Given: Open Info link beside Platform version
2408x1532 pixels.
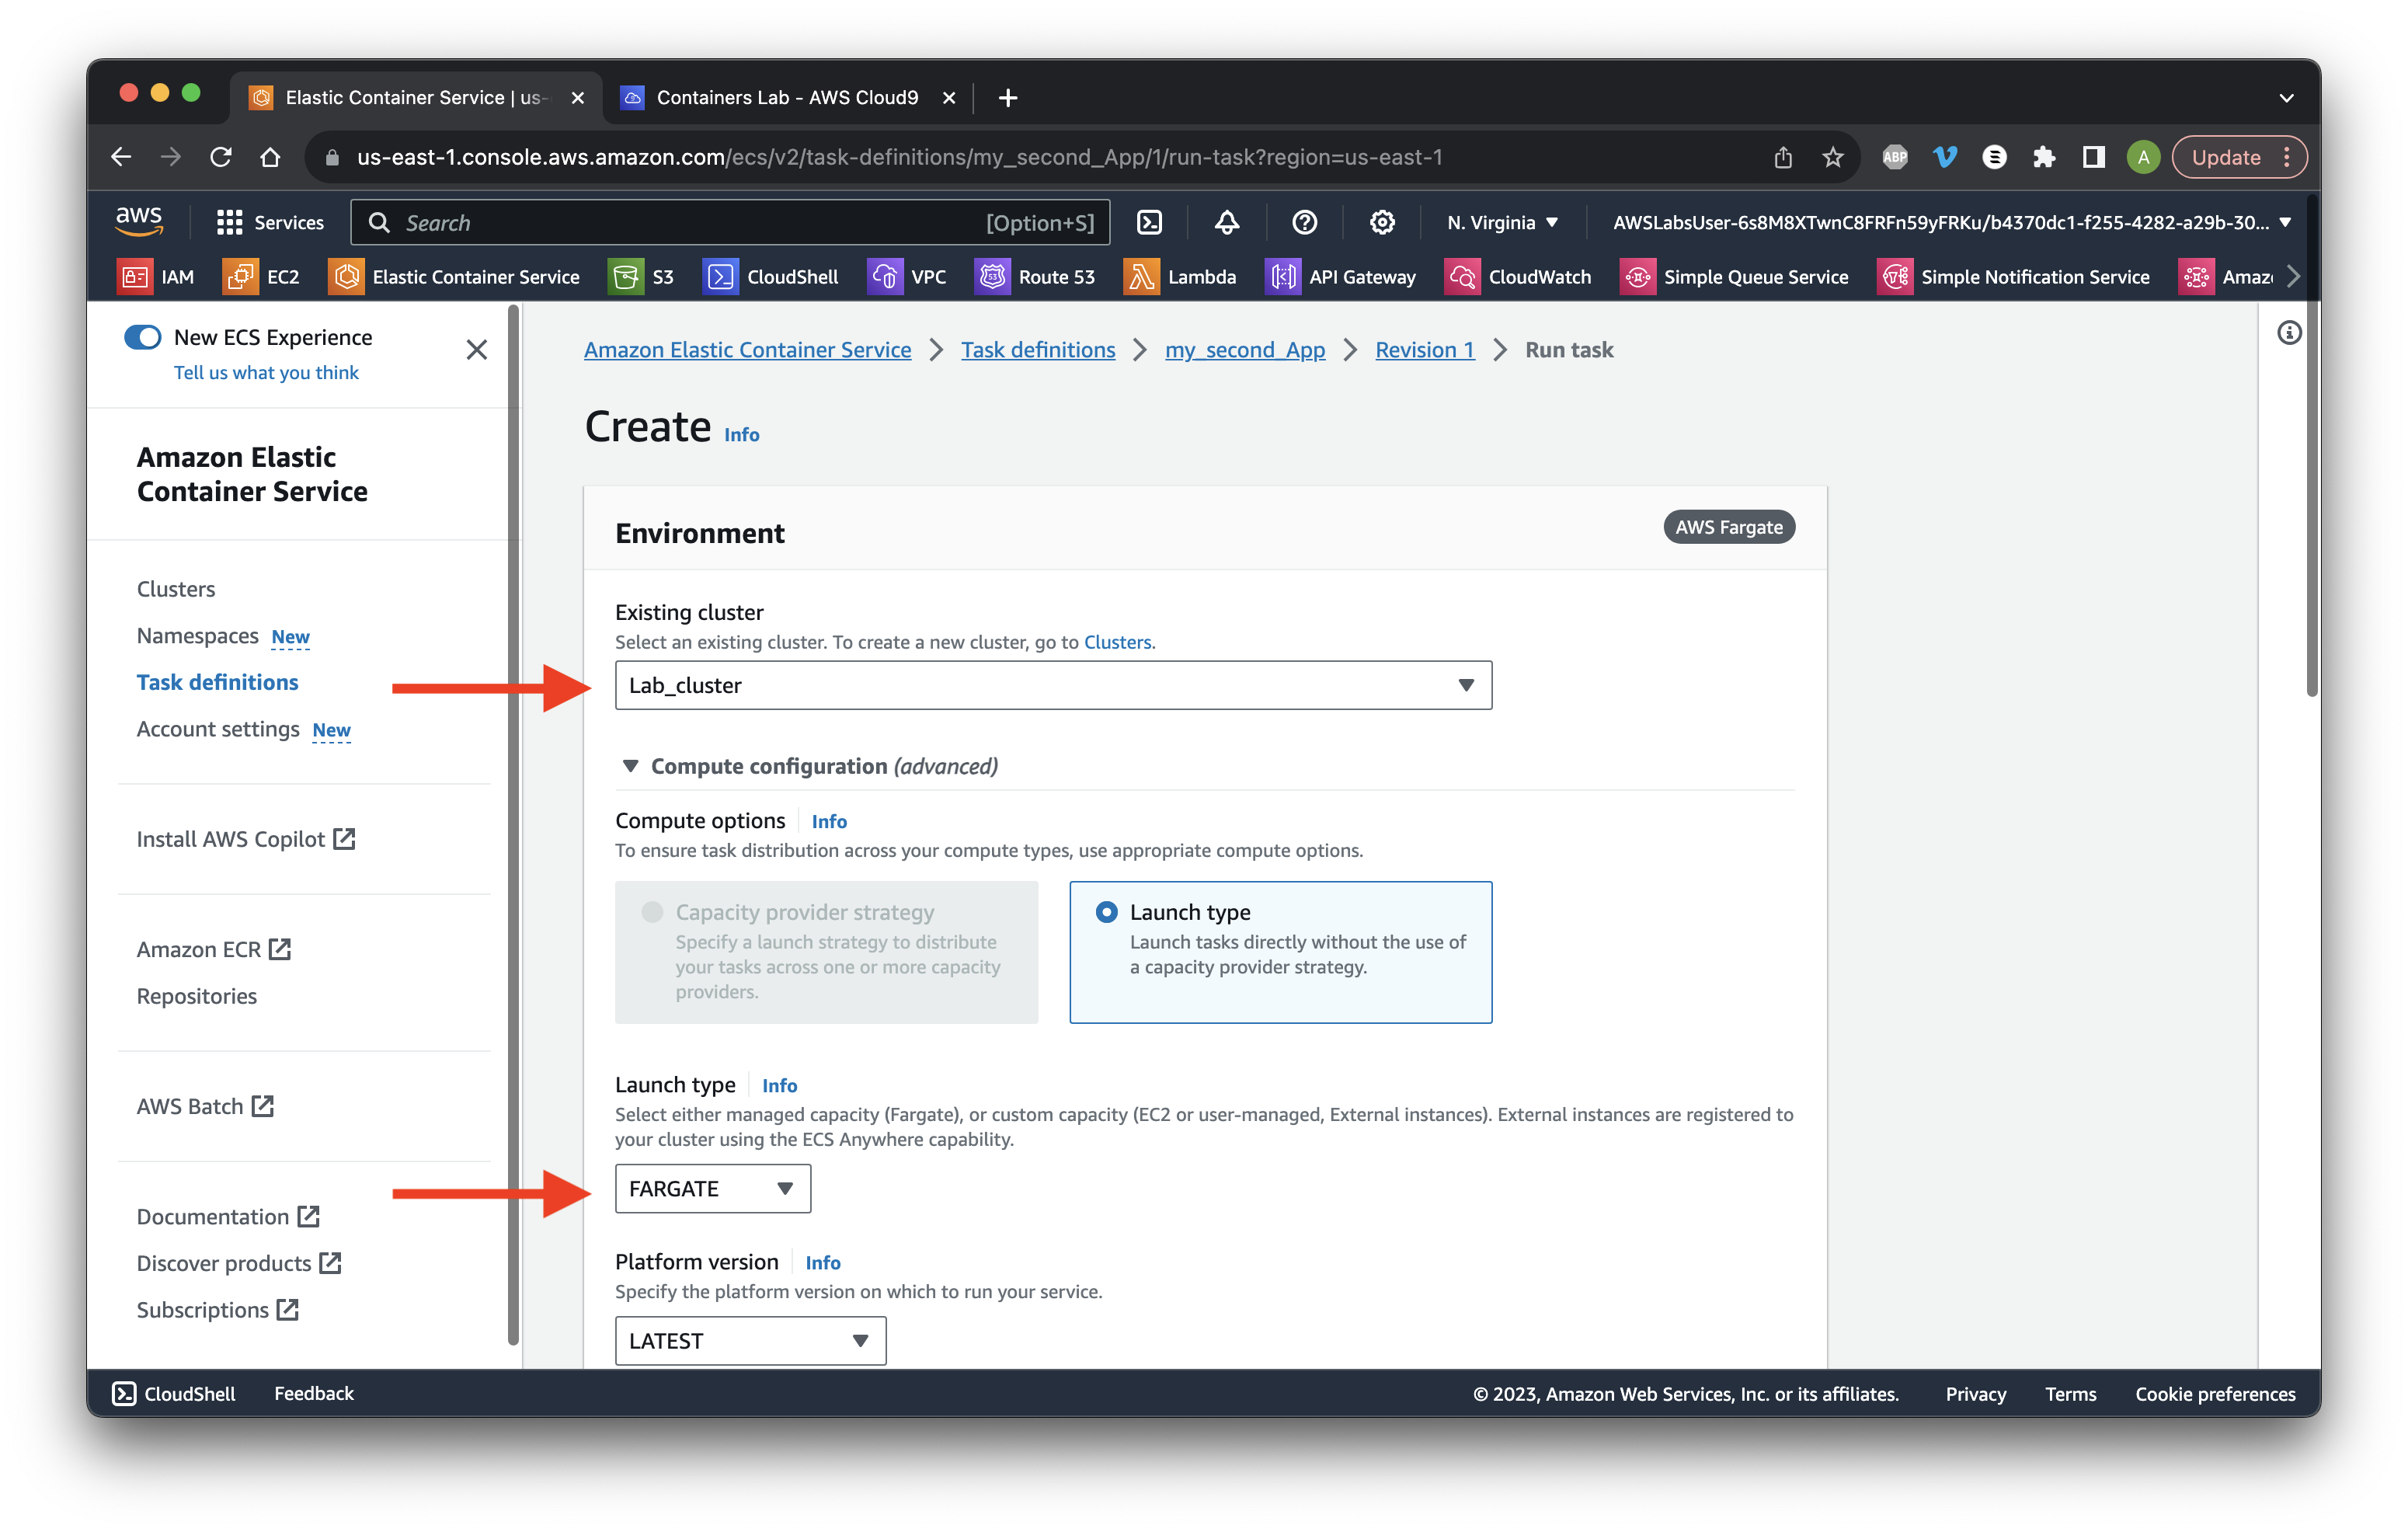Looking at the screenshot, I should pos(823,1263).
